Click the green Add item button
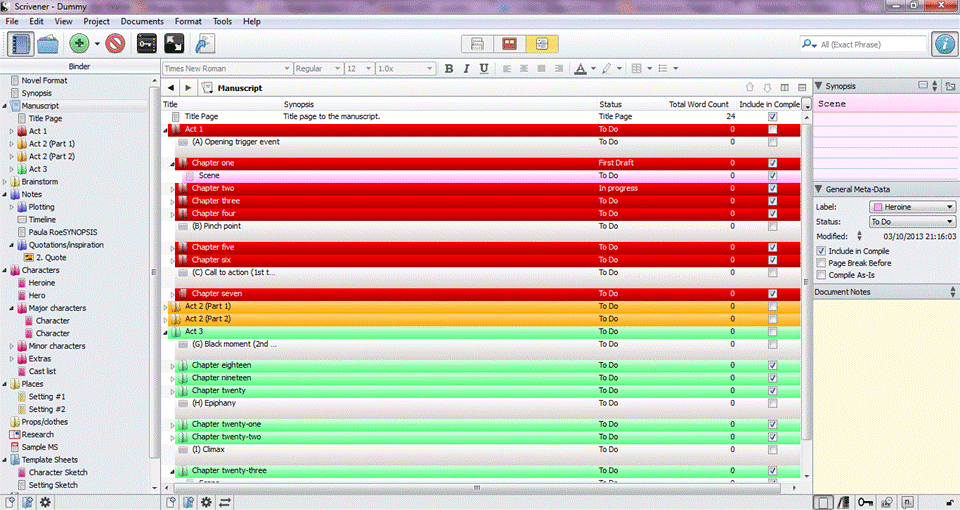960x510 pixels. [x=79, y=43]
